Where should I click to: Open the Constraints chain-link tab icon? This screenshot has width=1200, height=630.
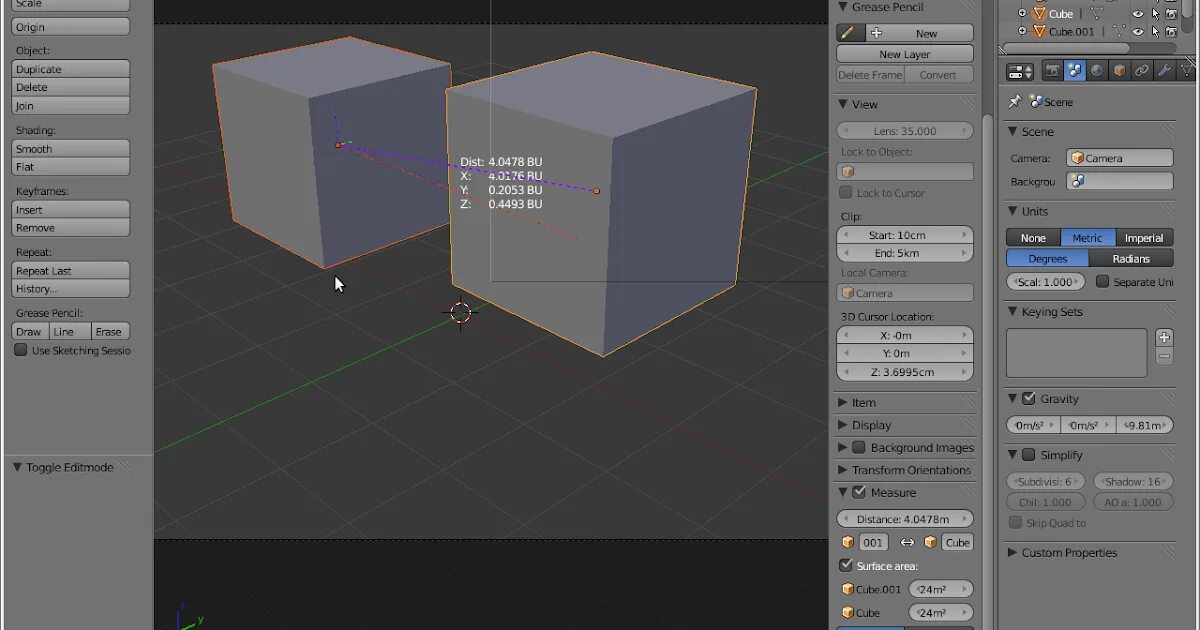tap(1142, 70)
